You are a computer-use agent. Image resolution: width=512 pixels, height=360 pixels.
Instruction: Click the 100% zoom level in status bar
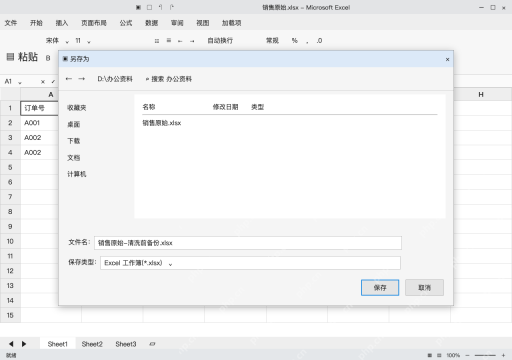(453, 355)
